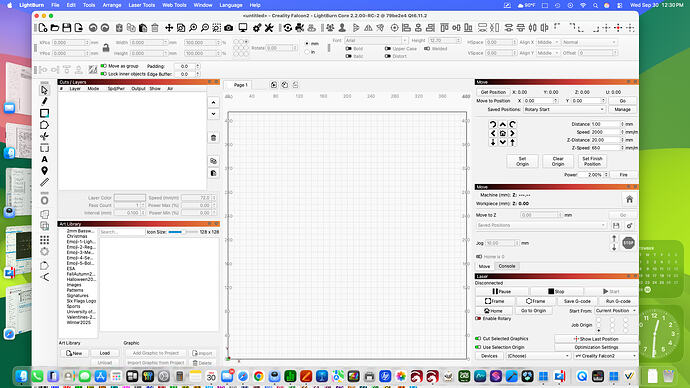
Task: Open a file with the folder icon
Action: [x=55, y=28]
